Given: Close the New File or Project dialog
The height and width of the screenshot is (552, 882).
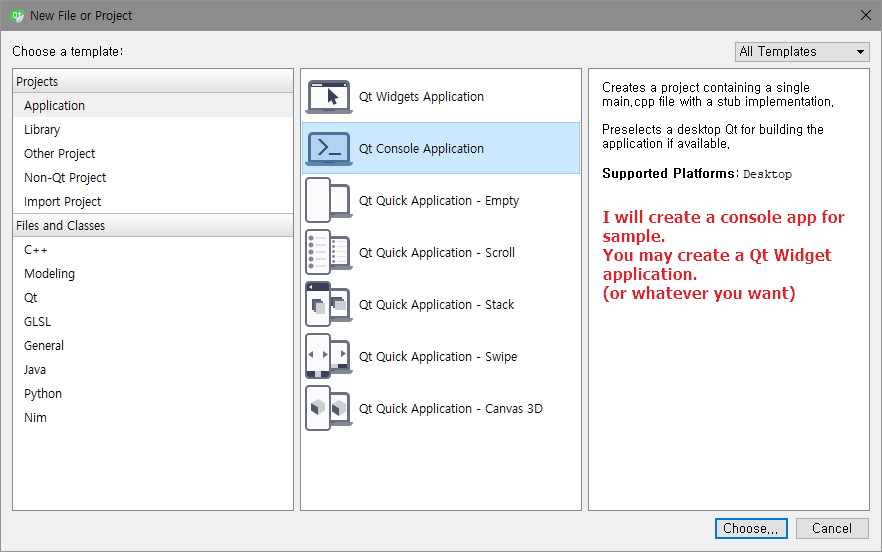Looking at the screenshot, I should (x=865, y=15).
